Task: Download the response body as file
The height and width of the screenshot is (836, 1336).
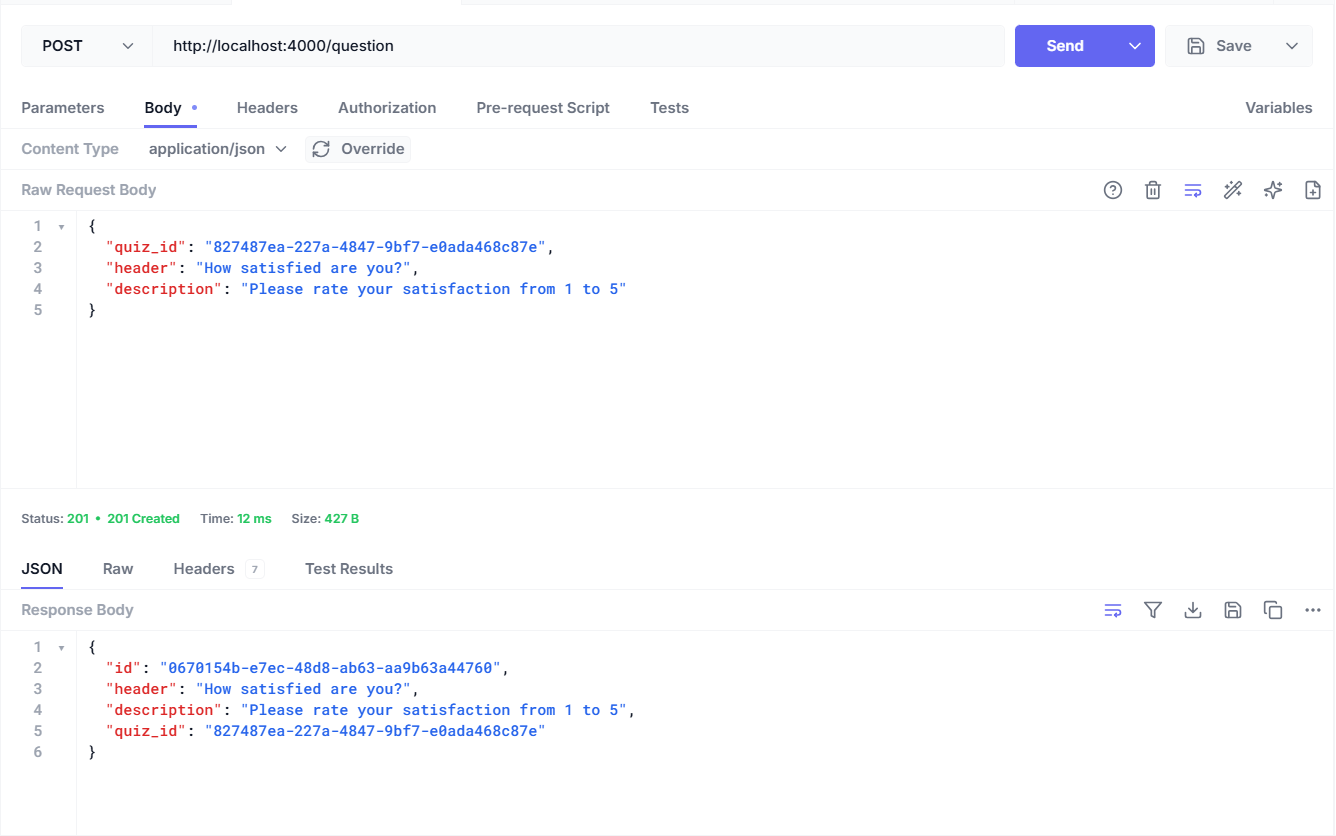Action: coord(1193,610)
